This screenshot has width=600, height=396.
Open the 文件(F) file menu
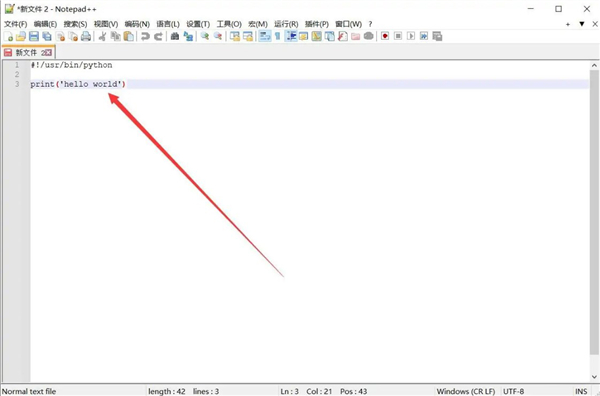pyautogui.click(x=15, y=24)
